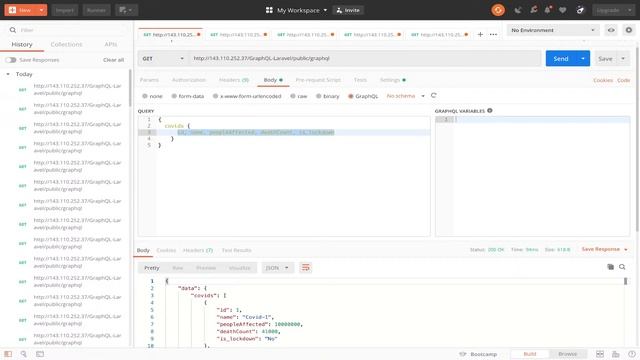The width and height of the screenshot is (640, 360).
Task: Select the raw body type
Action: [x=293, y=96]
